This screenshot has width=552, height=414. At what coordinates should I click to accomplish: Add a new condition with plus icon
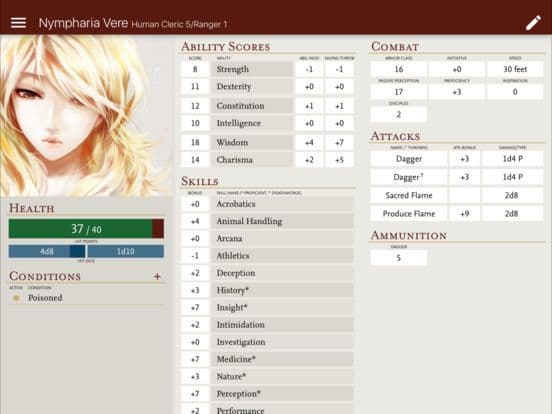[157, 276]
